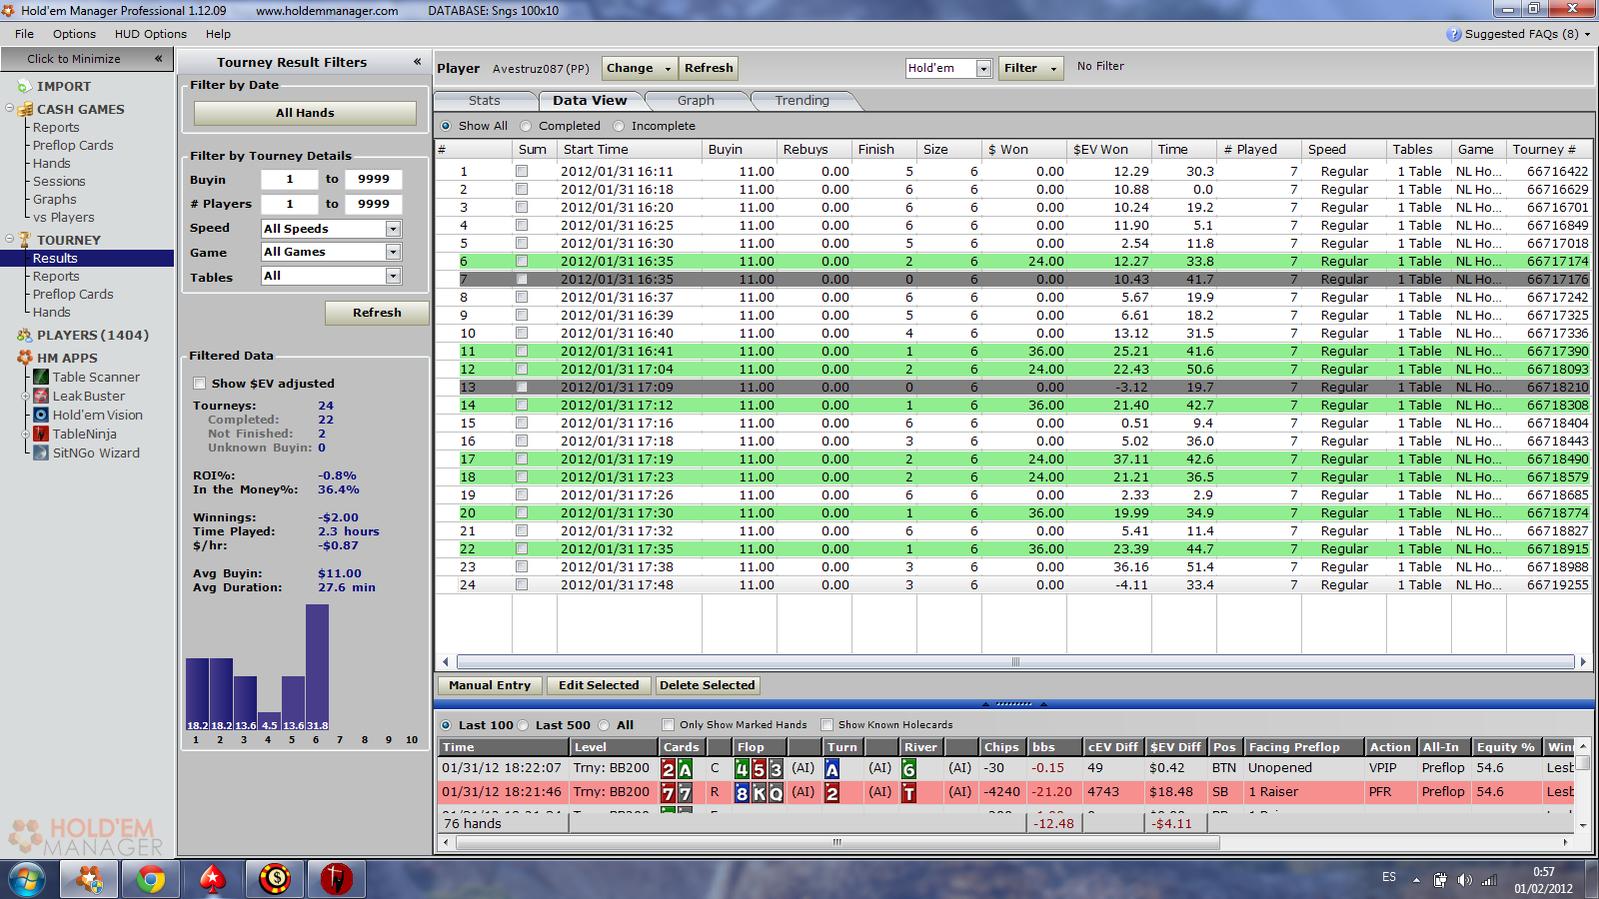Open the TableNinja taskbar icon
Screen dimensions: 1599x899
[336, 879]
